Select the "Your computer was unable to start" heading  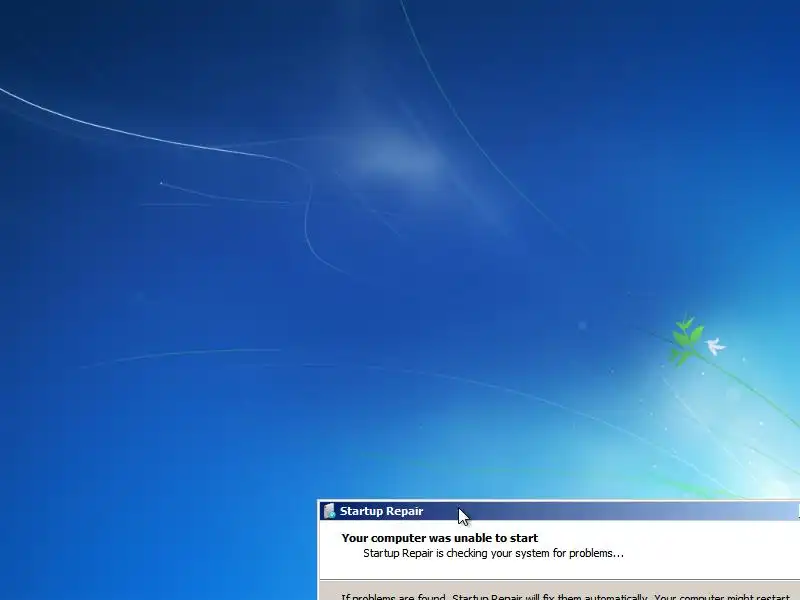[440, 538]
